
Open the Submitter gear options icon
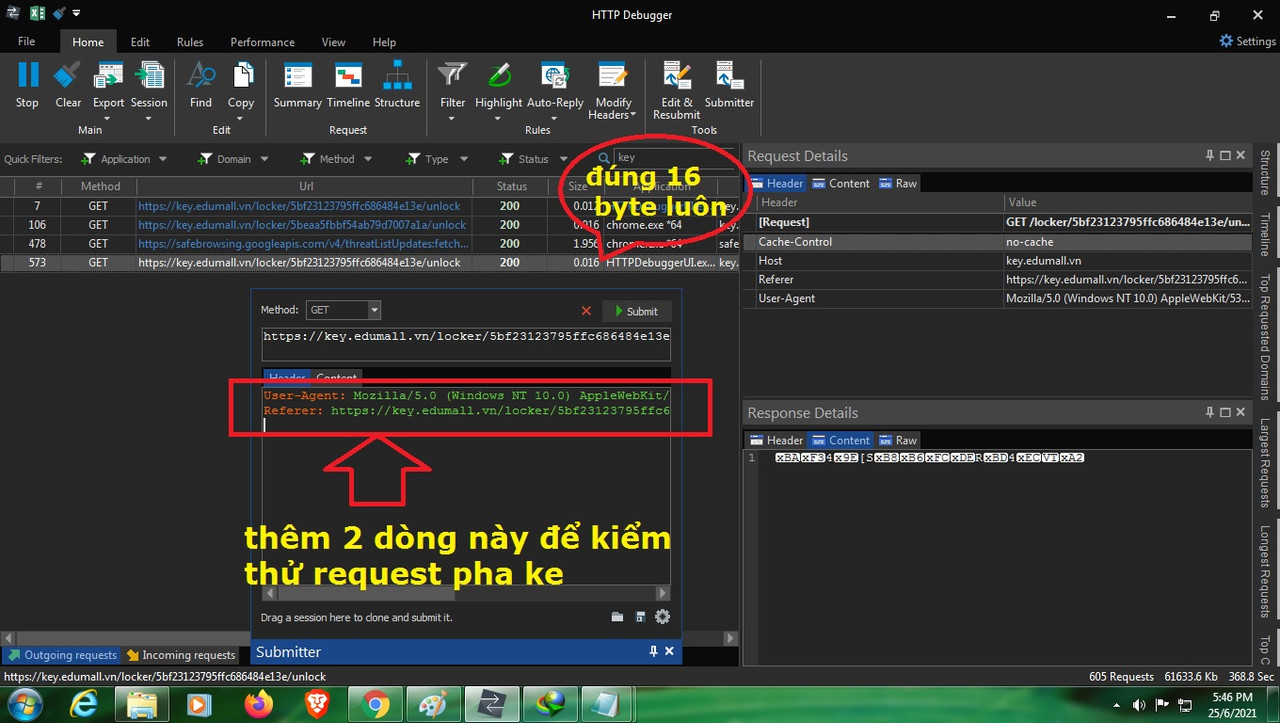coord(662,617)
